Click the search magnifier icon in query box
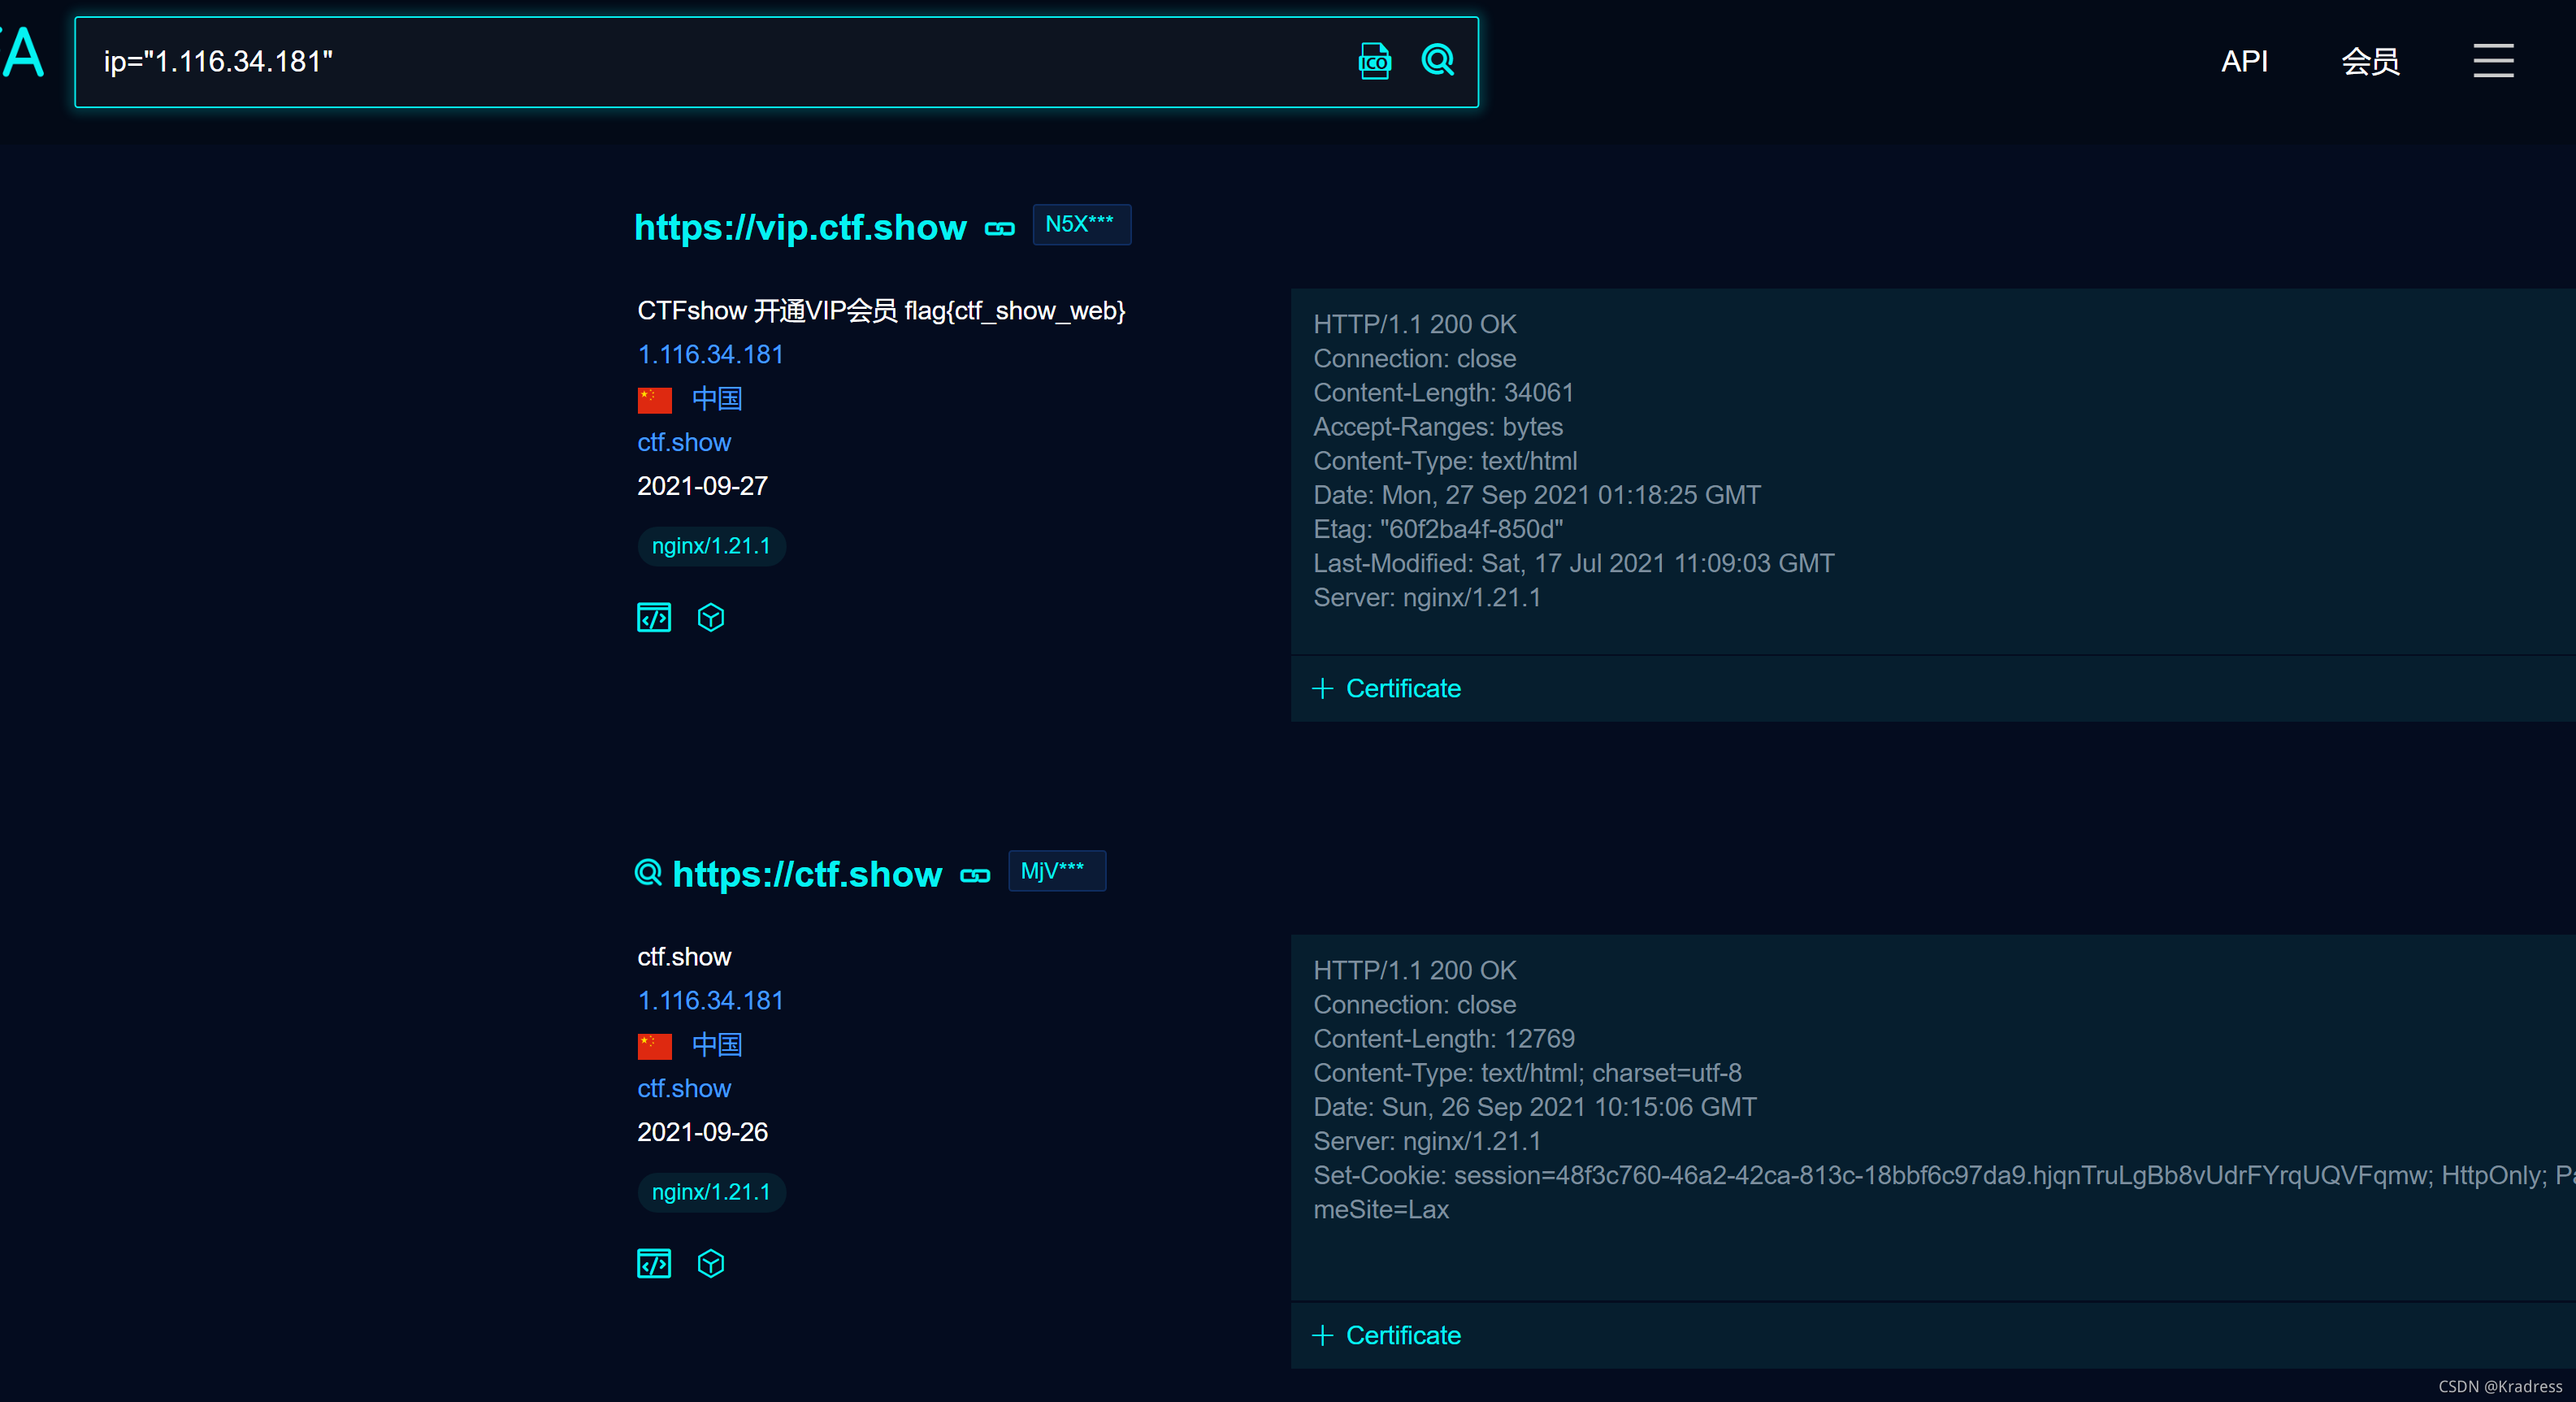 [x=1438, y=60]
